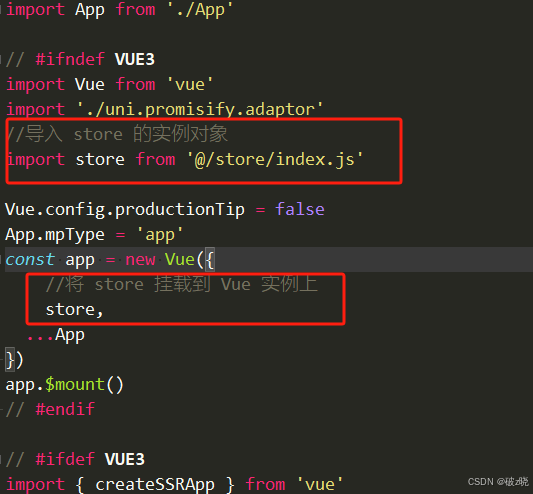Select '$mount' in app.$mount()
The width and height of the screenshot is (533, 494).
pyautogui.click(x=75, y=385)
